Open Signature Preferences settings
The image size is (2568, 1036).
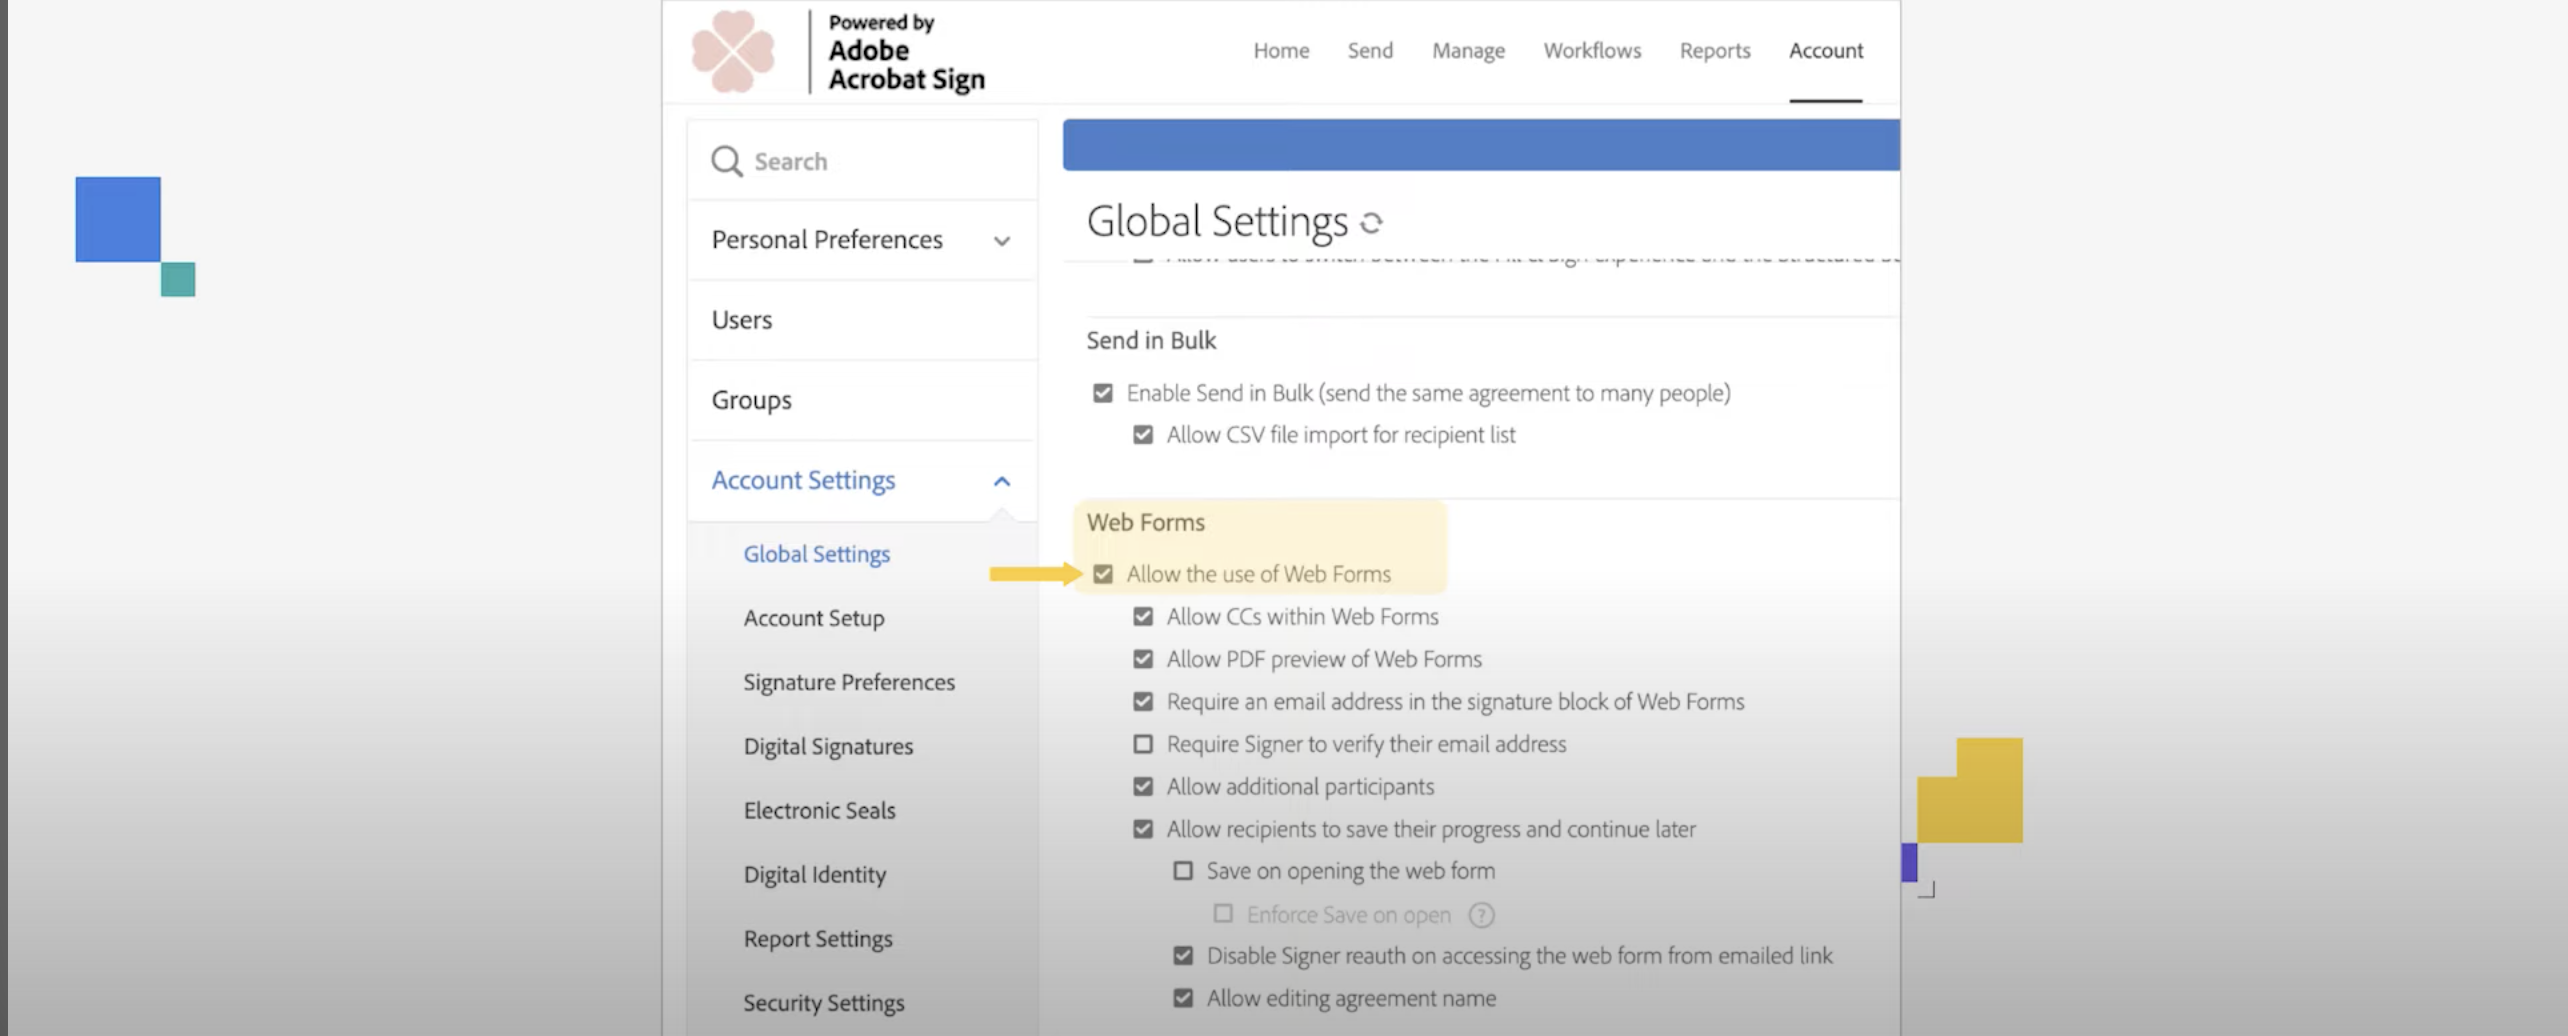pos(848,682)
